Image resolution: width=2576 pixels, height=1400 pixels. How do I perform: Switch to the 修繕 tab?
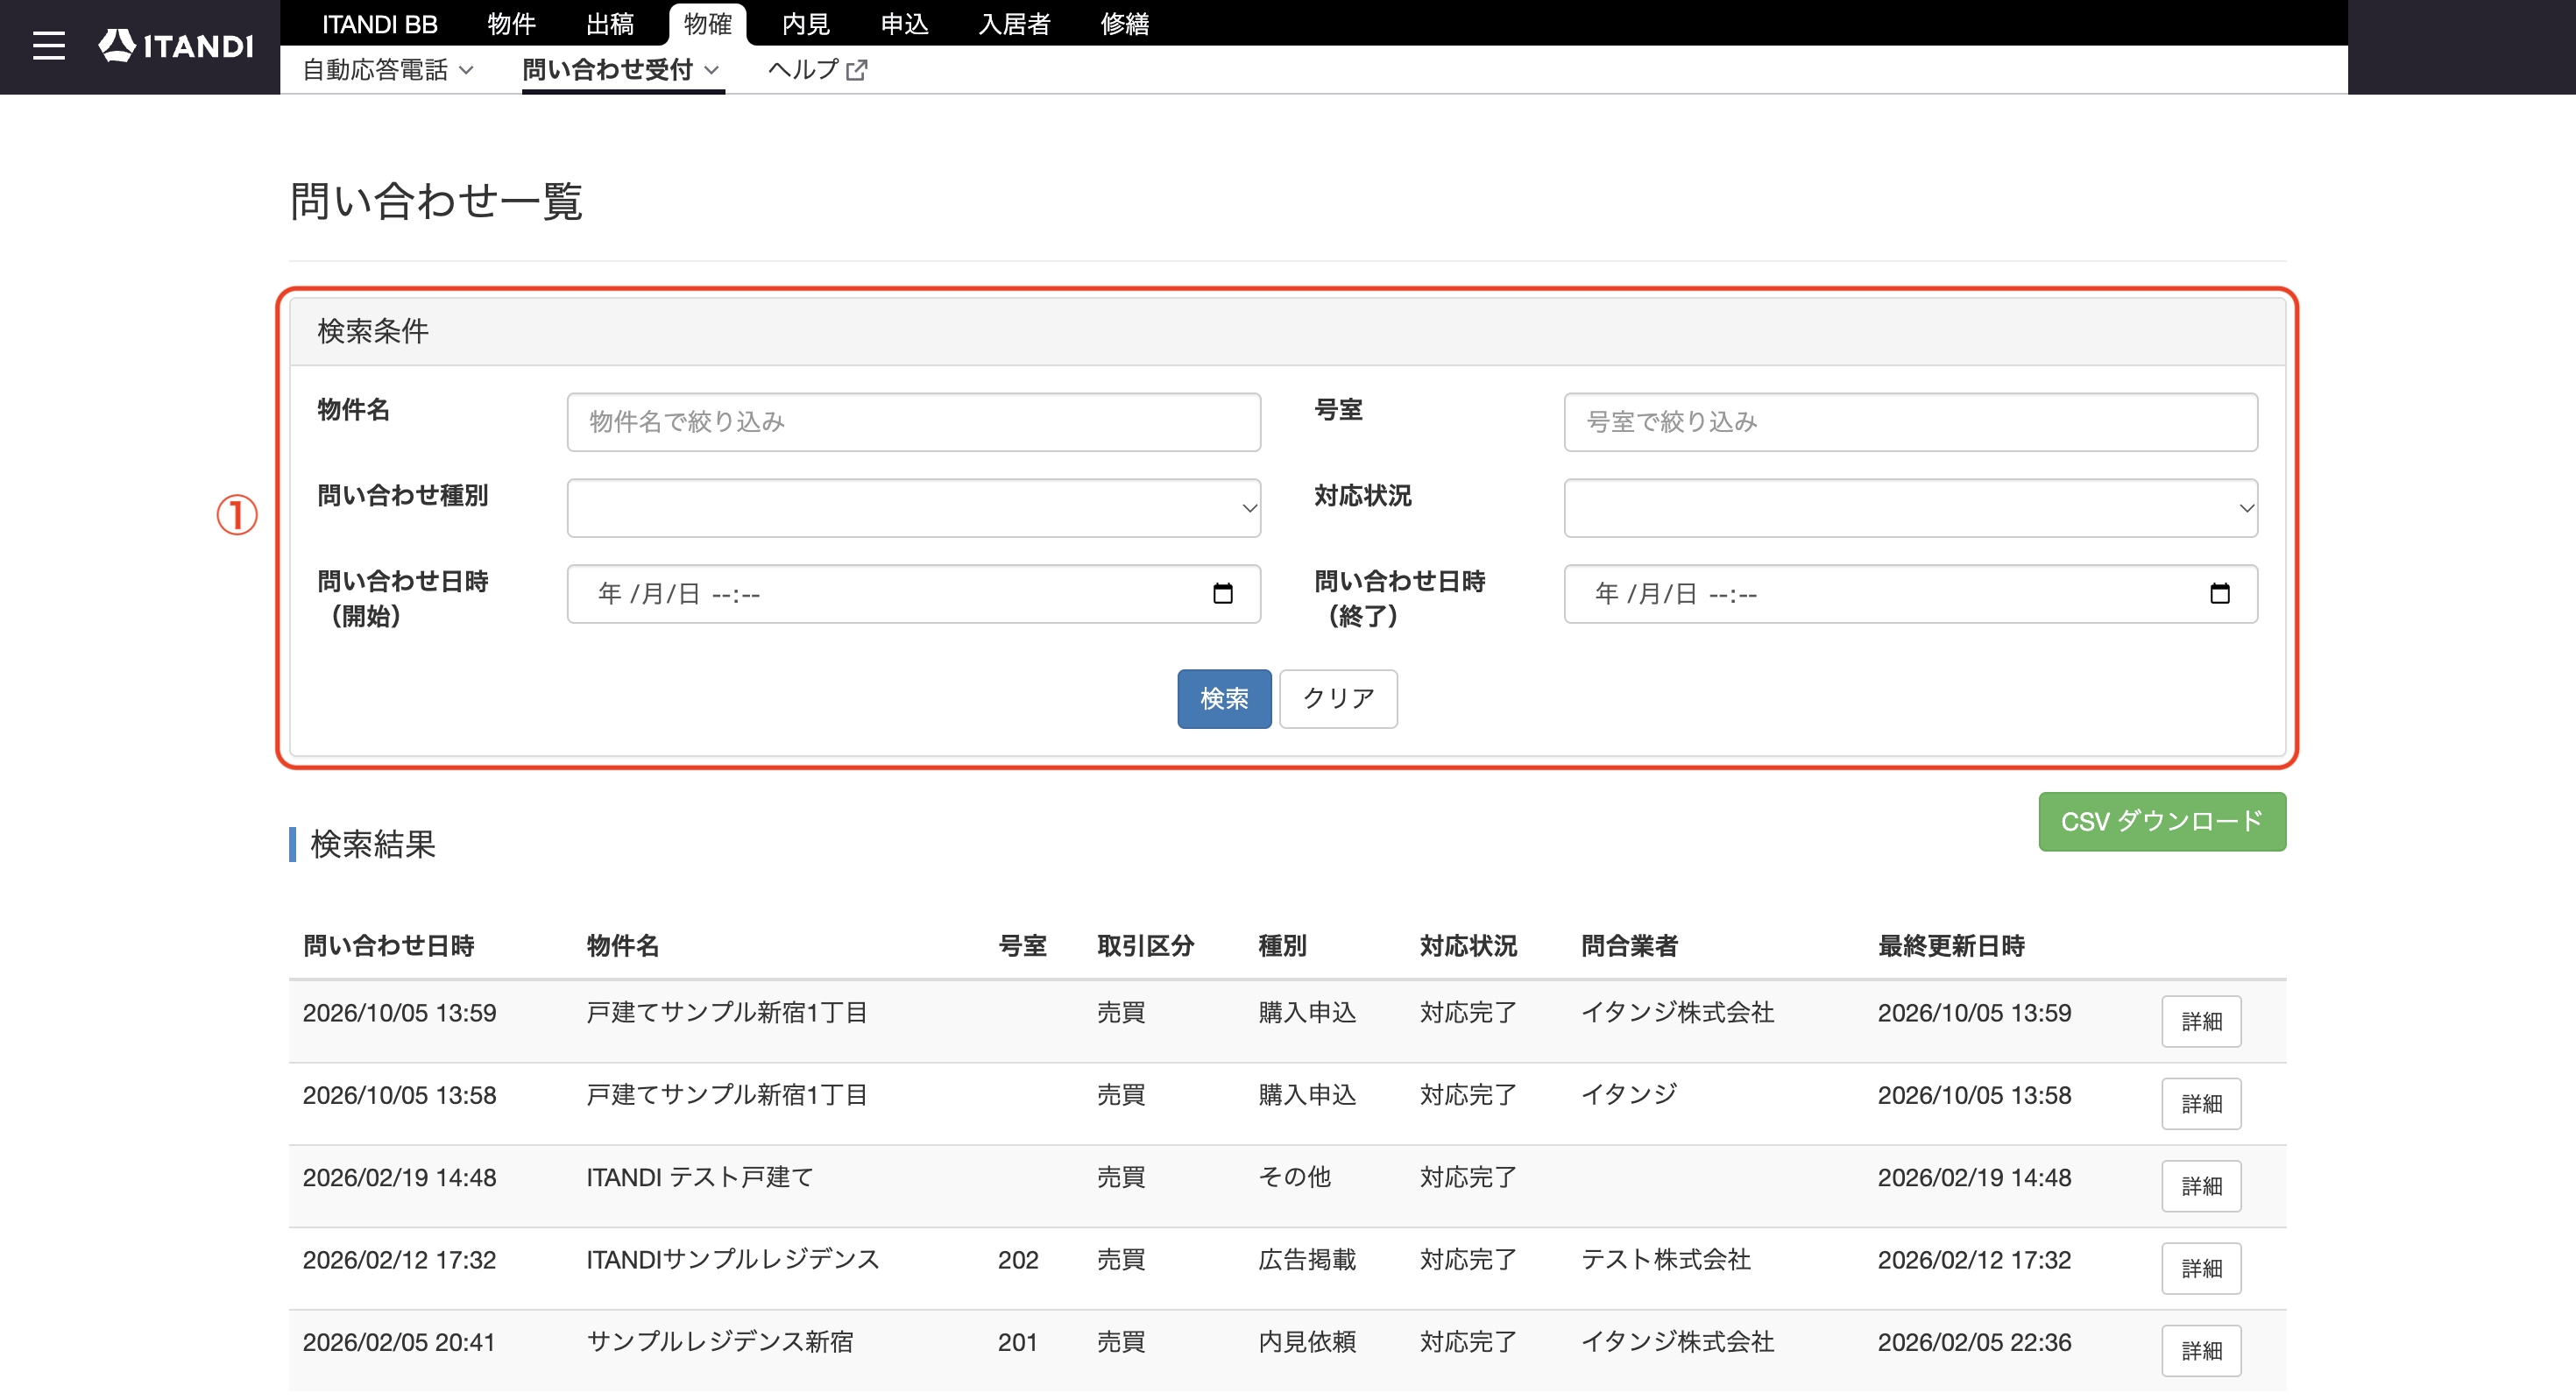[1124, 24]
